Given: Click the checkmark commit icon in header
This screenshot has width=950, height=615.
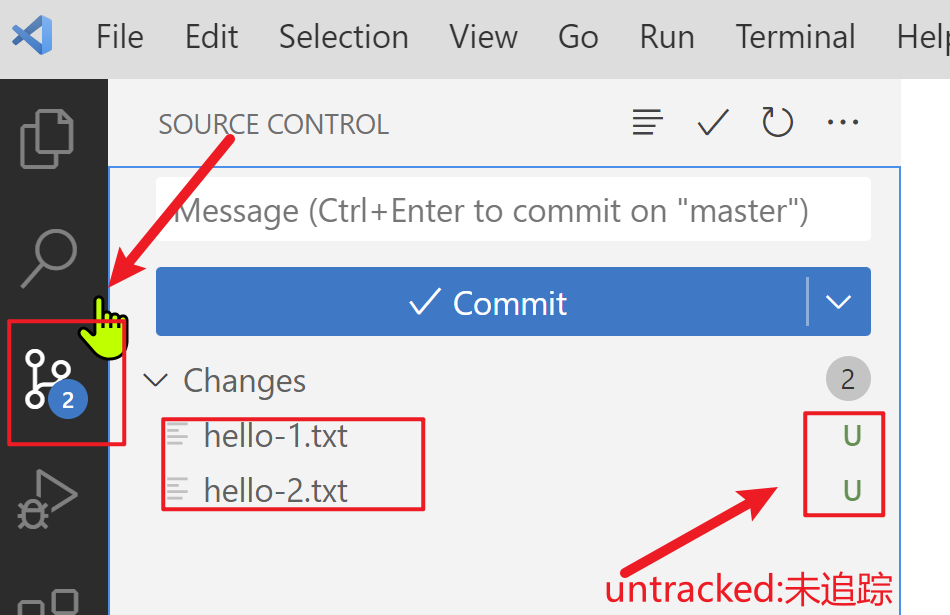Looking at the screenshot, I should (713, 123).
